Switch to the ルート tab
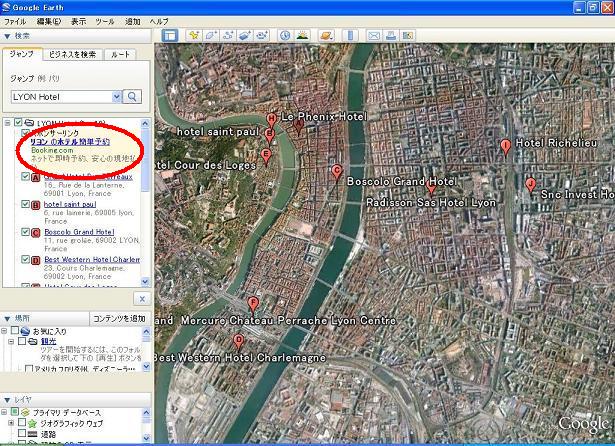This screenshot has height=446, width=615. (120, 55)
